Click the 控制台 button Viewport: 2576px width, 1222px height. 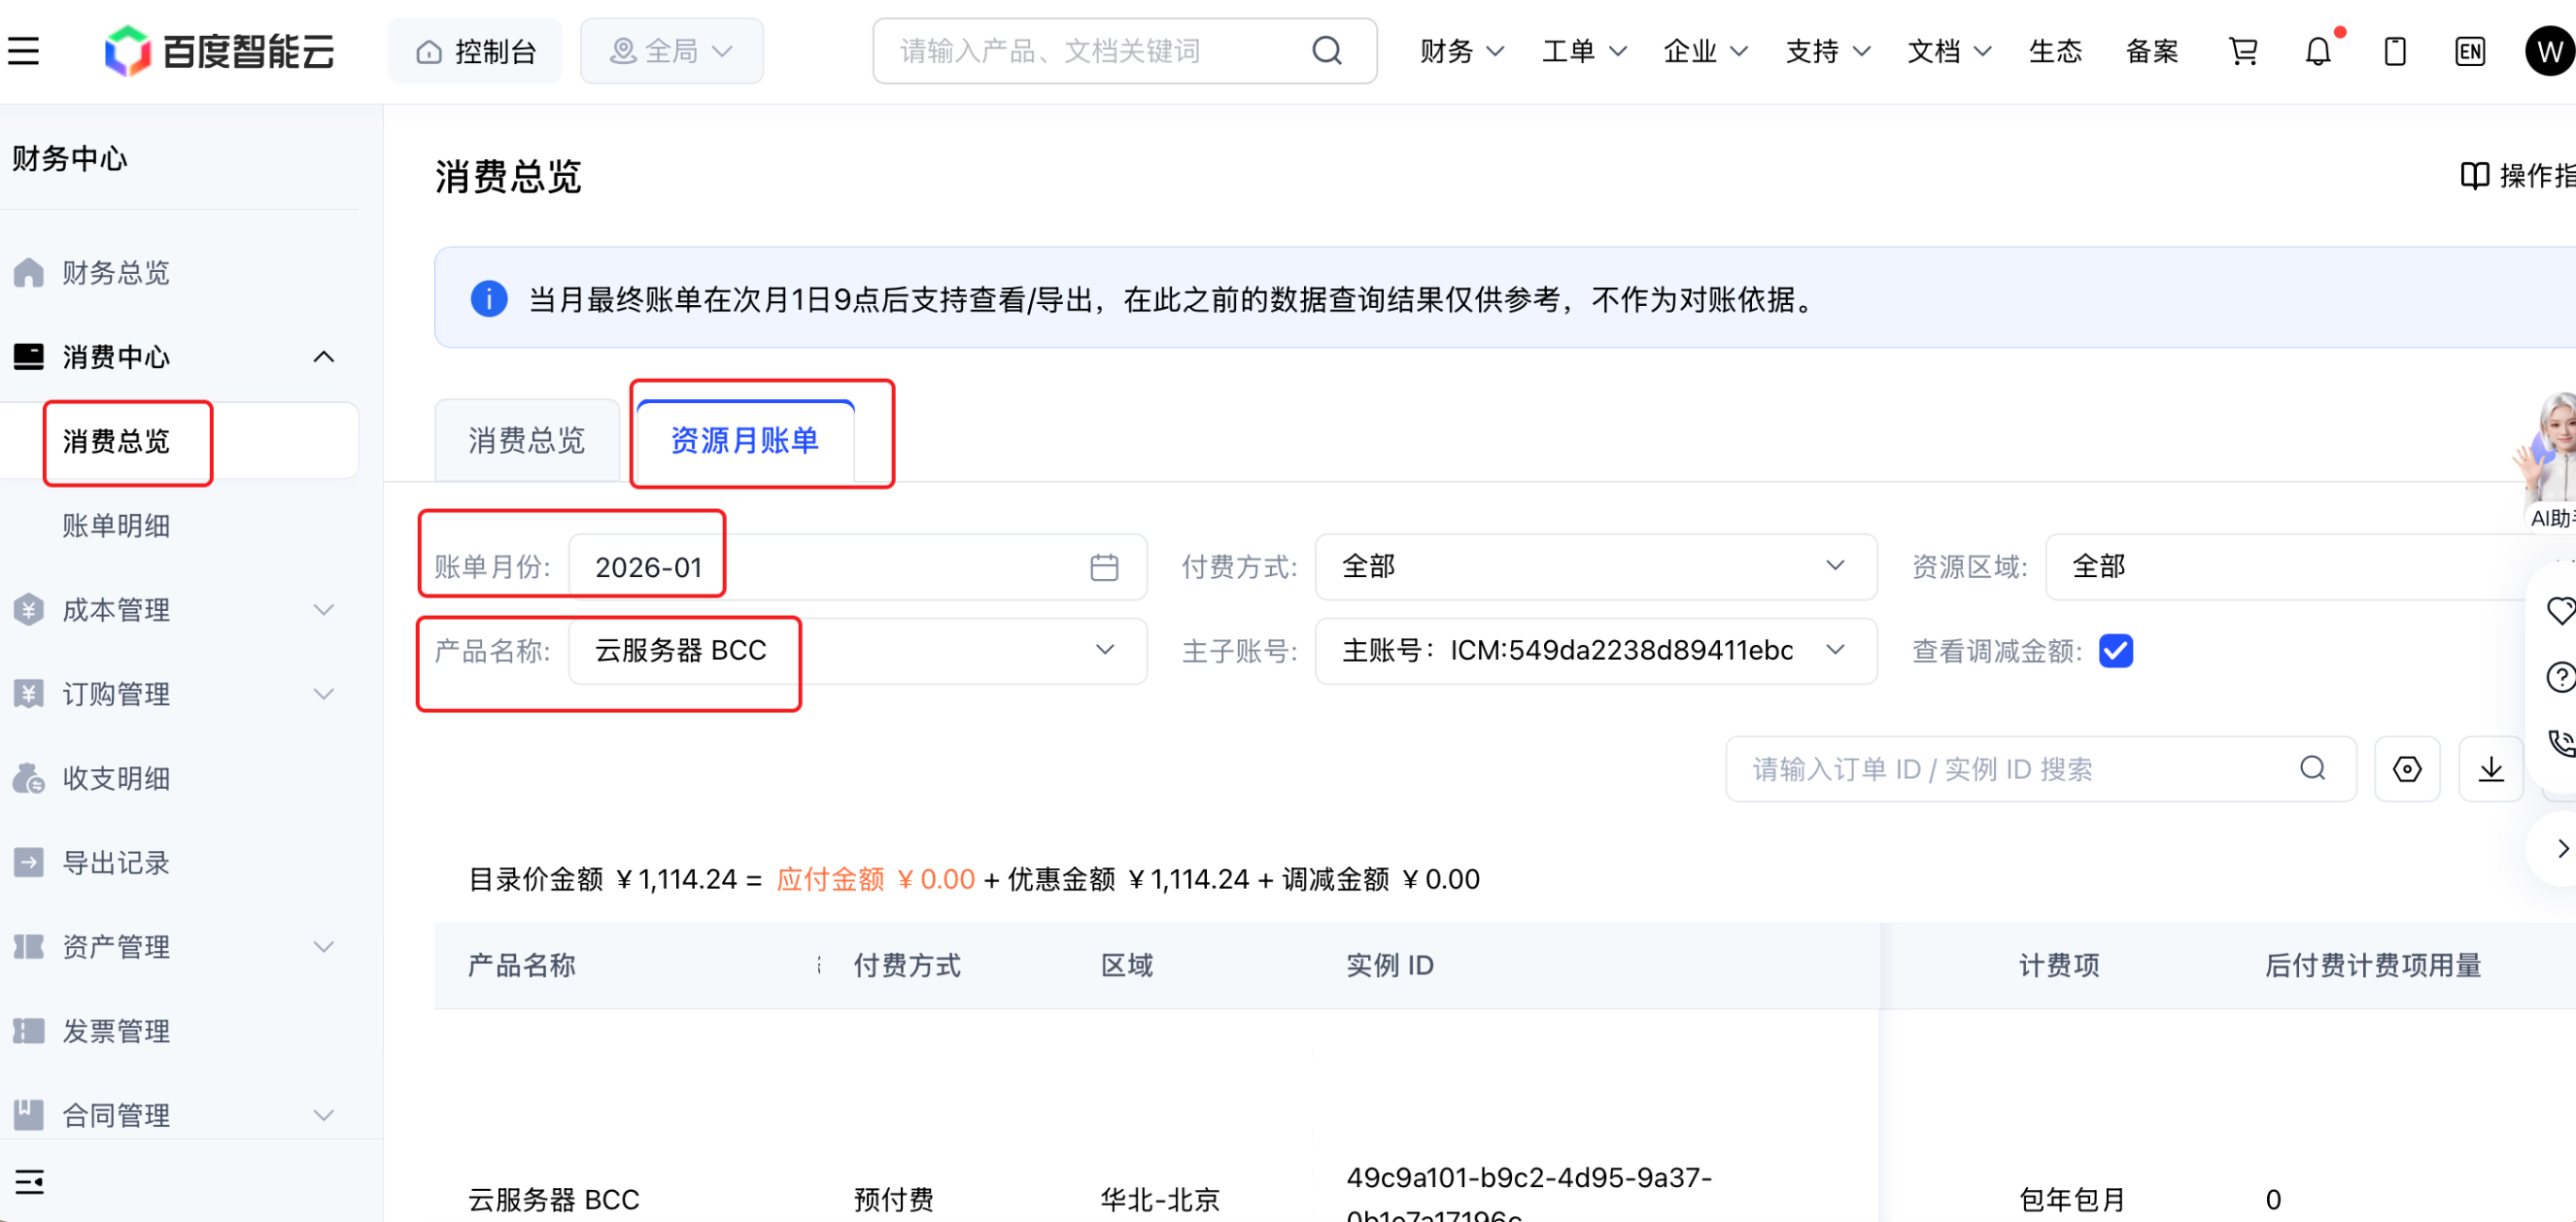[475, 51]
